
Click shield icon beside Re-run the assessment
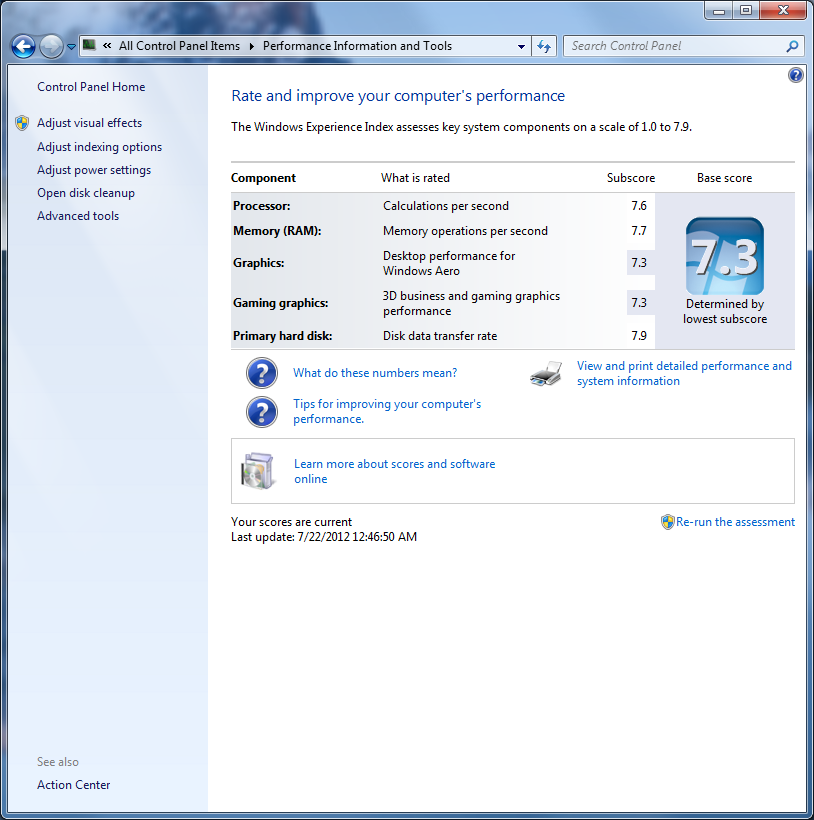tap(668, 522)
